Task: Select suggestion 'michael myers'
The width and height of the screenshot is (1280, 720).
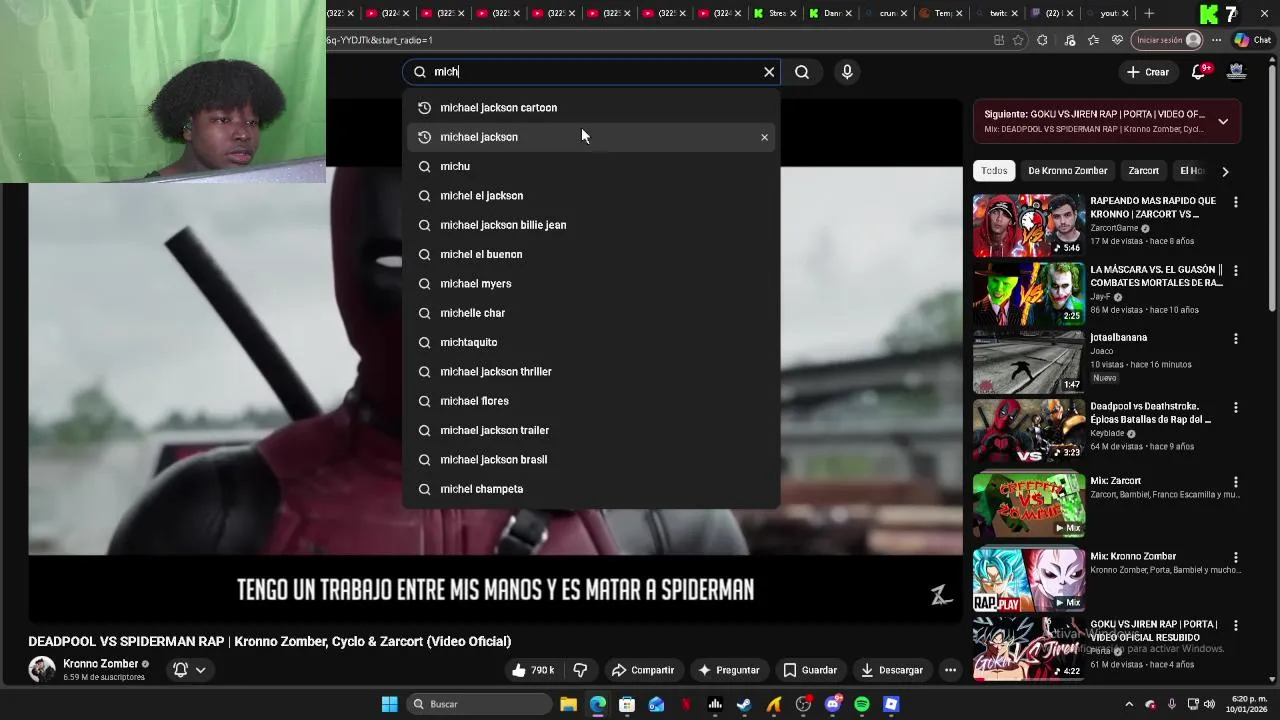Action: [x=591, y=284]
